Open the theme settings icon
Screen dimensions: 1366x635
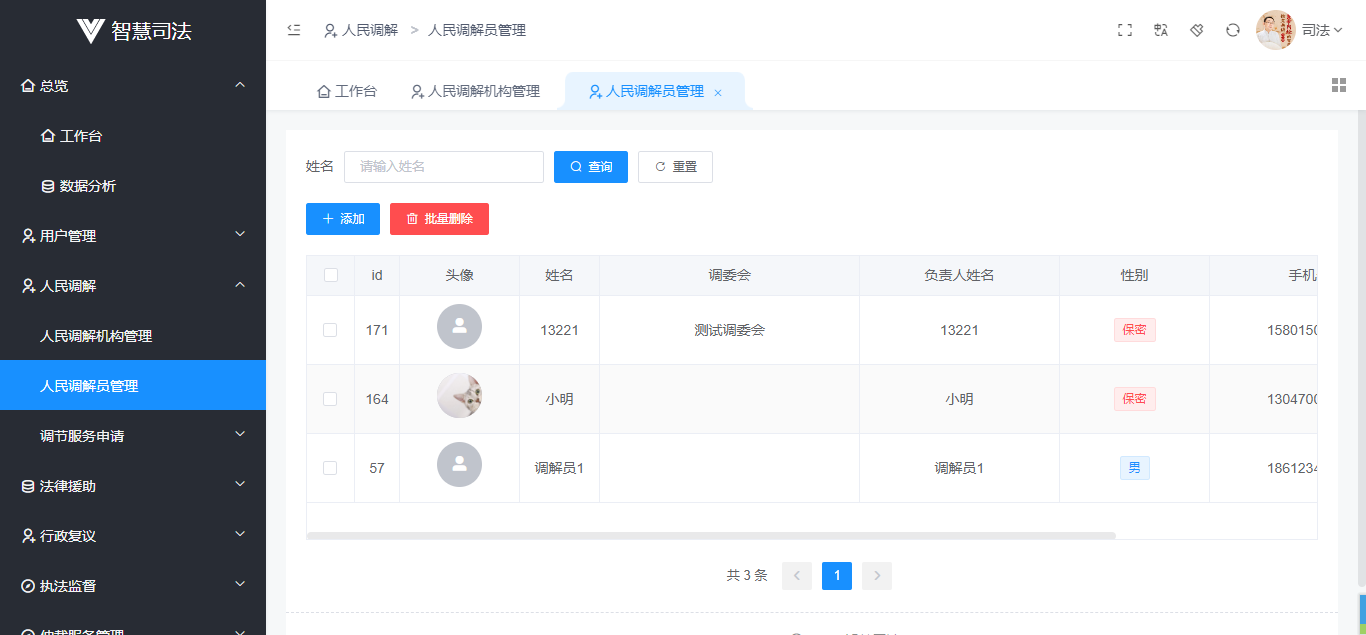pos(1197,30)
